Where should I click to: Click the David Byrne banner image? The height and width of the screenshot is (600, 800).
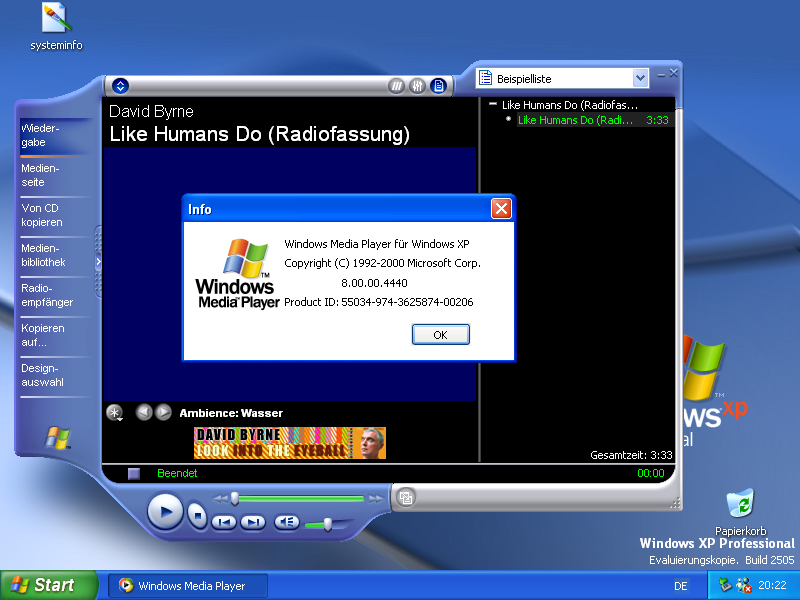click(x=290, y=443)
